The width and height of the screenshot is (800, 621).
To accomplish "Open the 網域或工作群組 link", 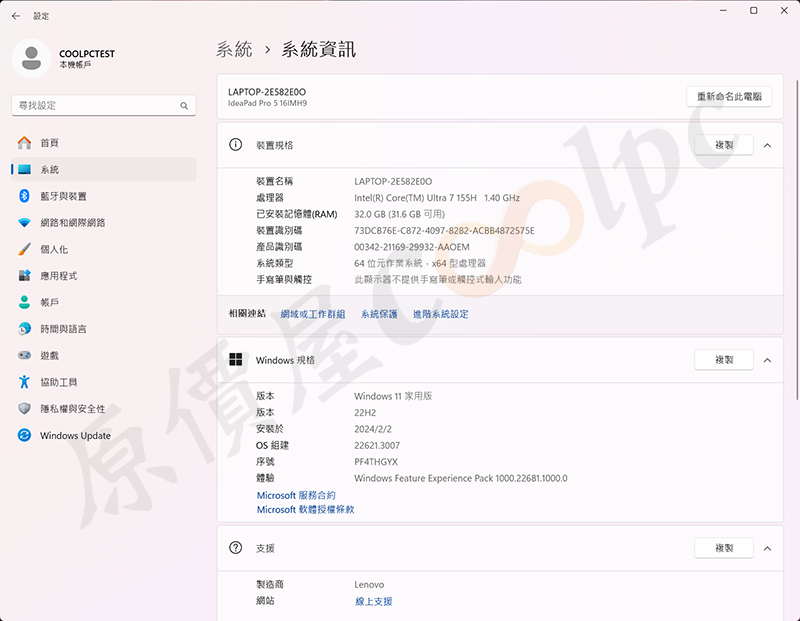I will coord(313,314).
